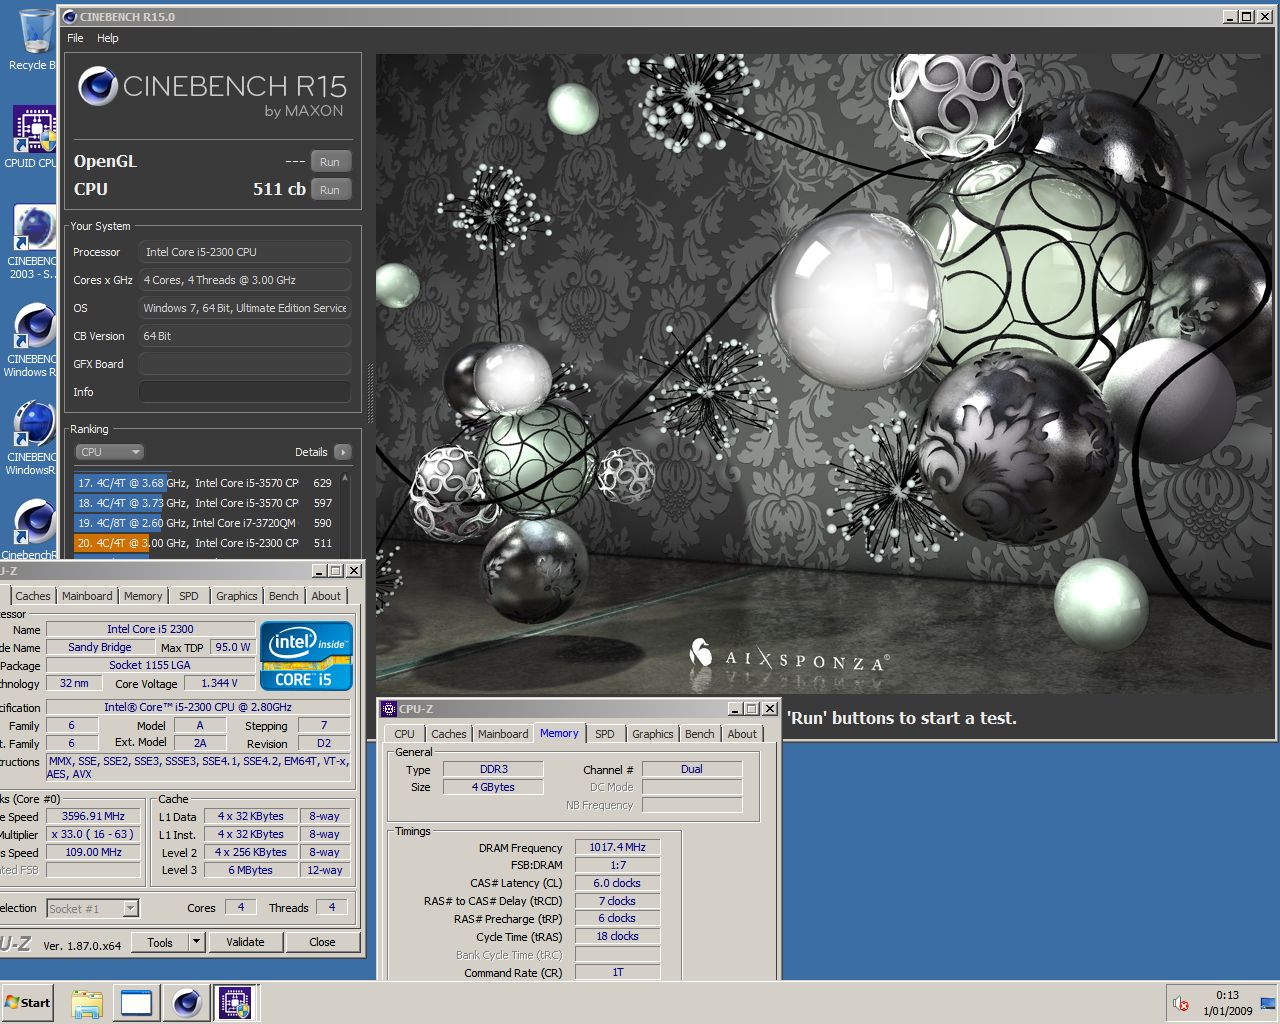Viewport: 1280px width, 1024px height.
Task: Click the blank window icon on taskbar
Action: click(x=136, y=1003)
